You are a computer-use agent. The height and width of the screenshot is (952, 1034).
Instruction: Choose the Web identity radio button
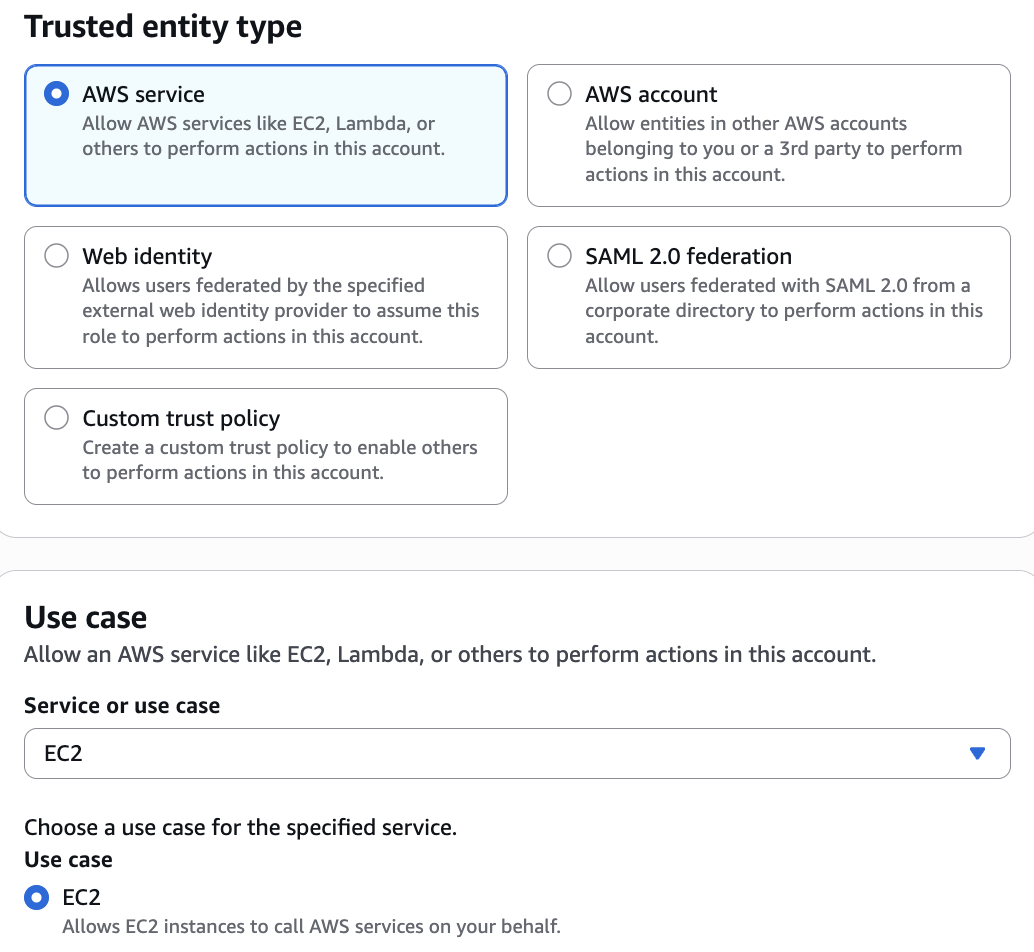point(57,256)
